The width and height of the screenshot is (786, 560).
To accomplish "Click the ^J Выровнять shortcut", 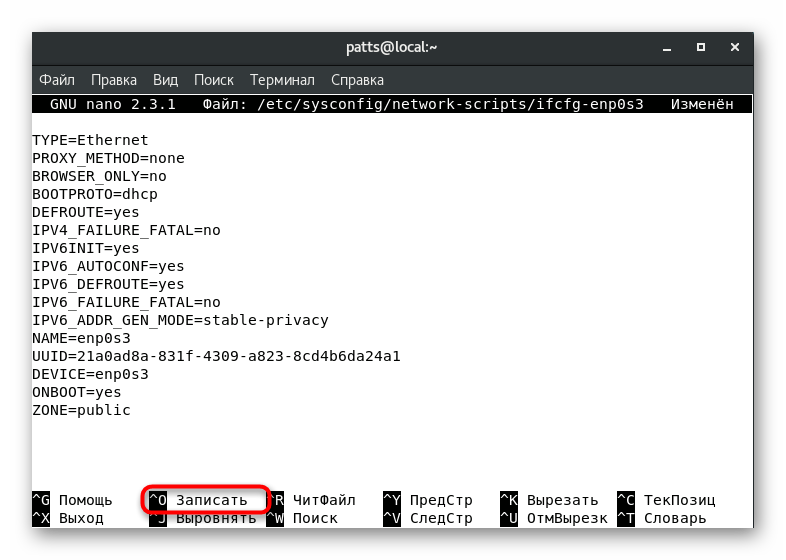I will pos(203,518).
